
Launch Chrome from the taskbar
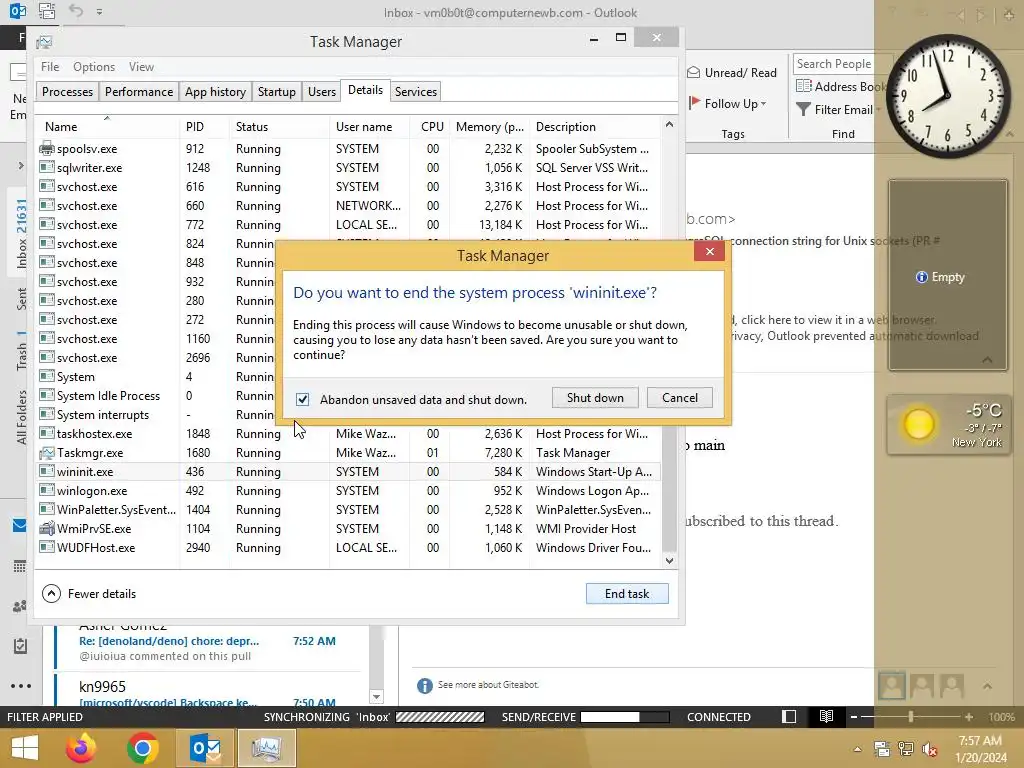(x=142, y=748)
